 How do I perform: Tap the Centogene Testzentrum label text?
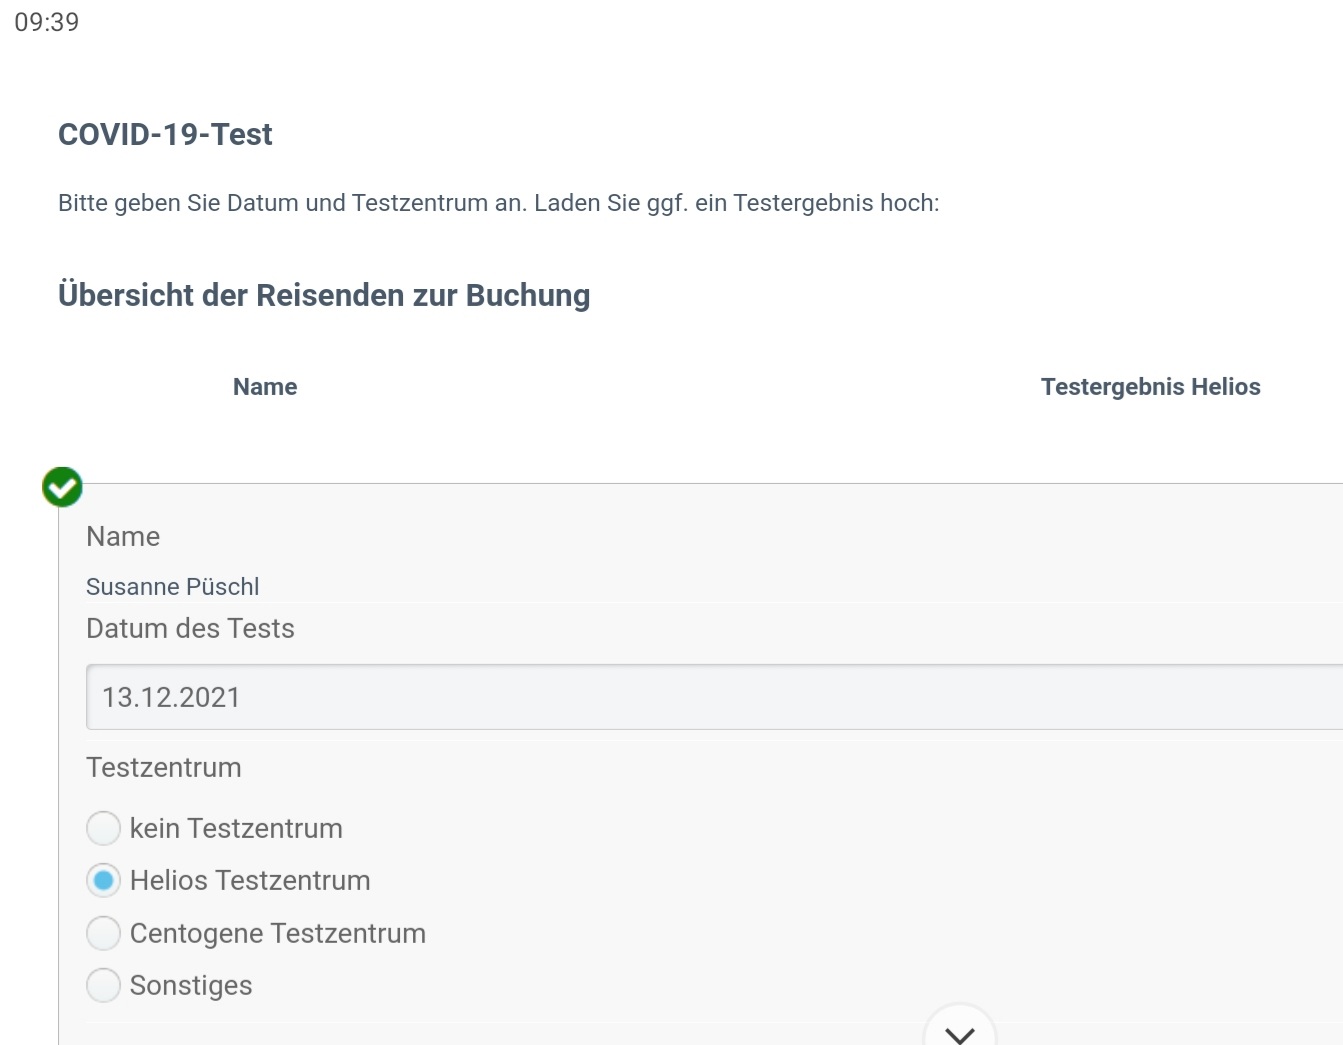click(278, 933)
